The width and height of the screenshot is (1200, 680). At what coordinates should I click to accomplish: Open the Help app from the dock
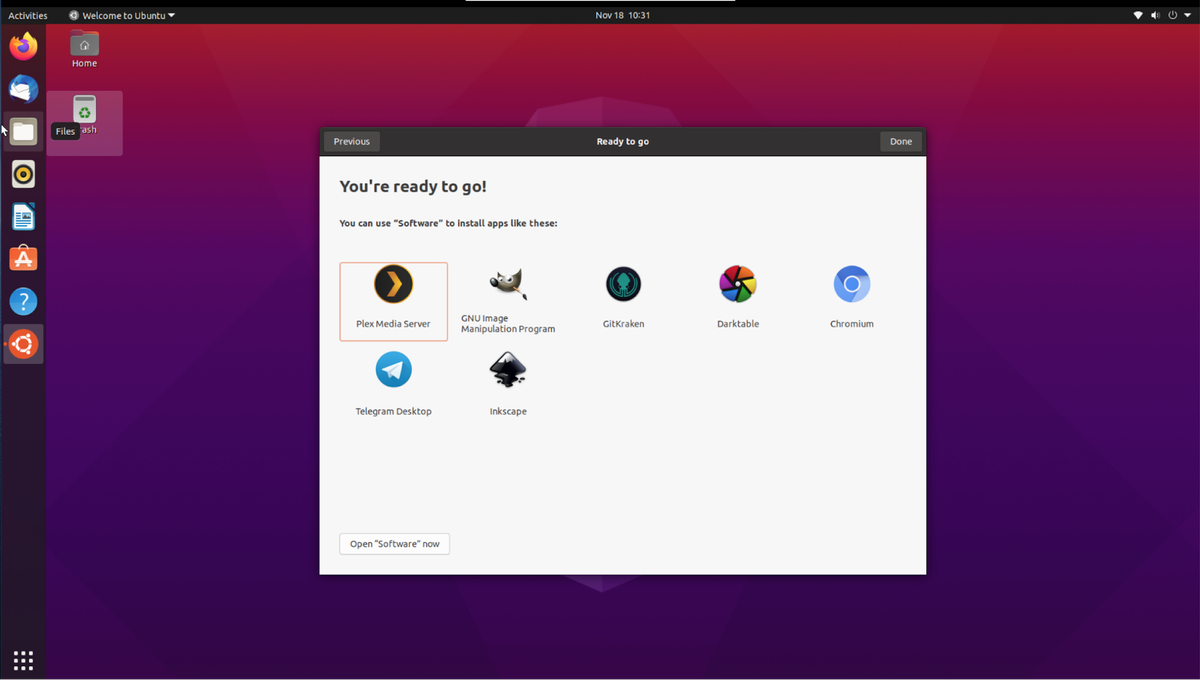tap(22, 300)
